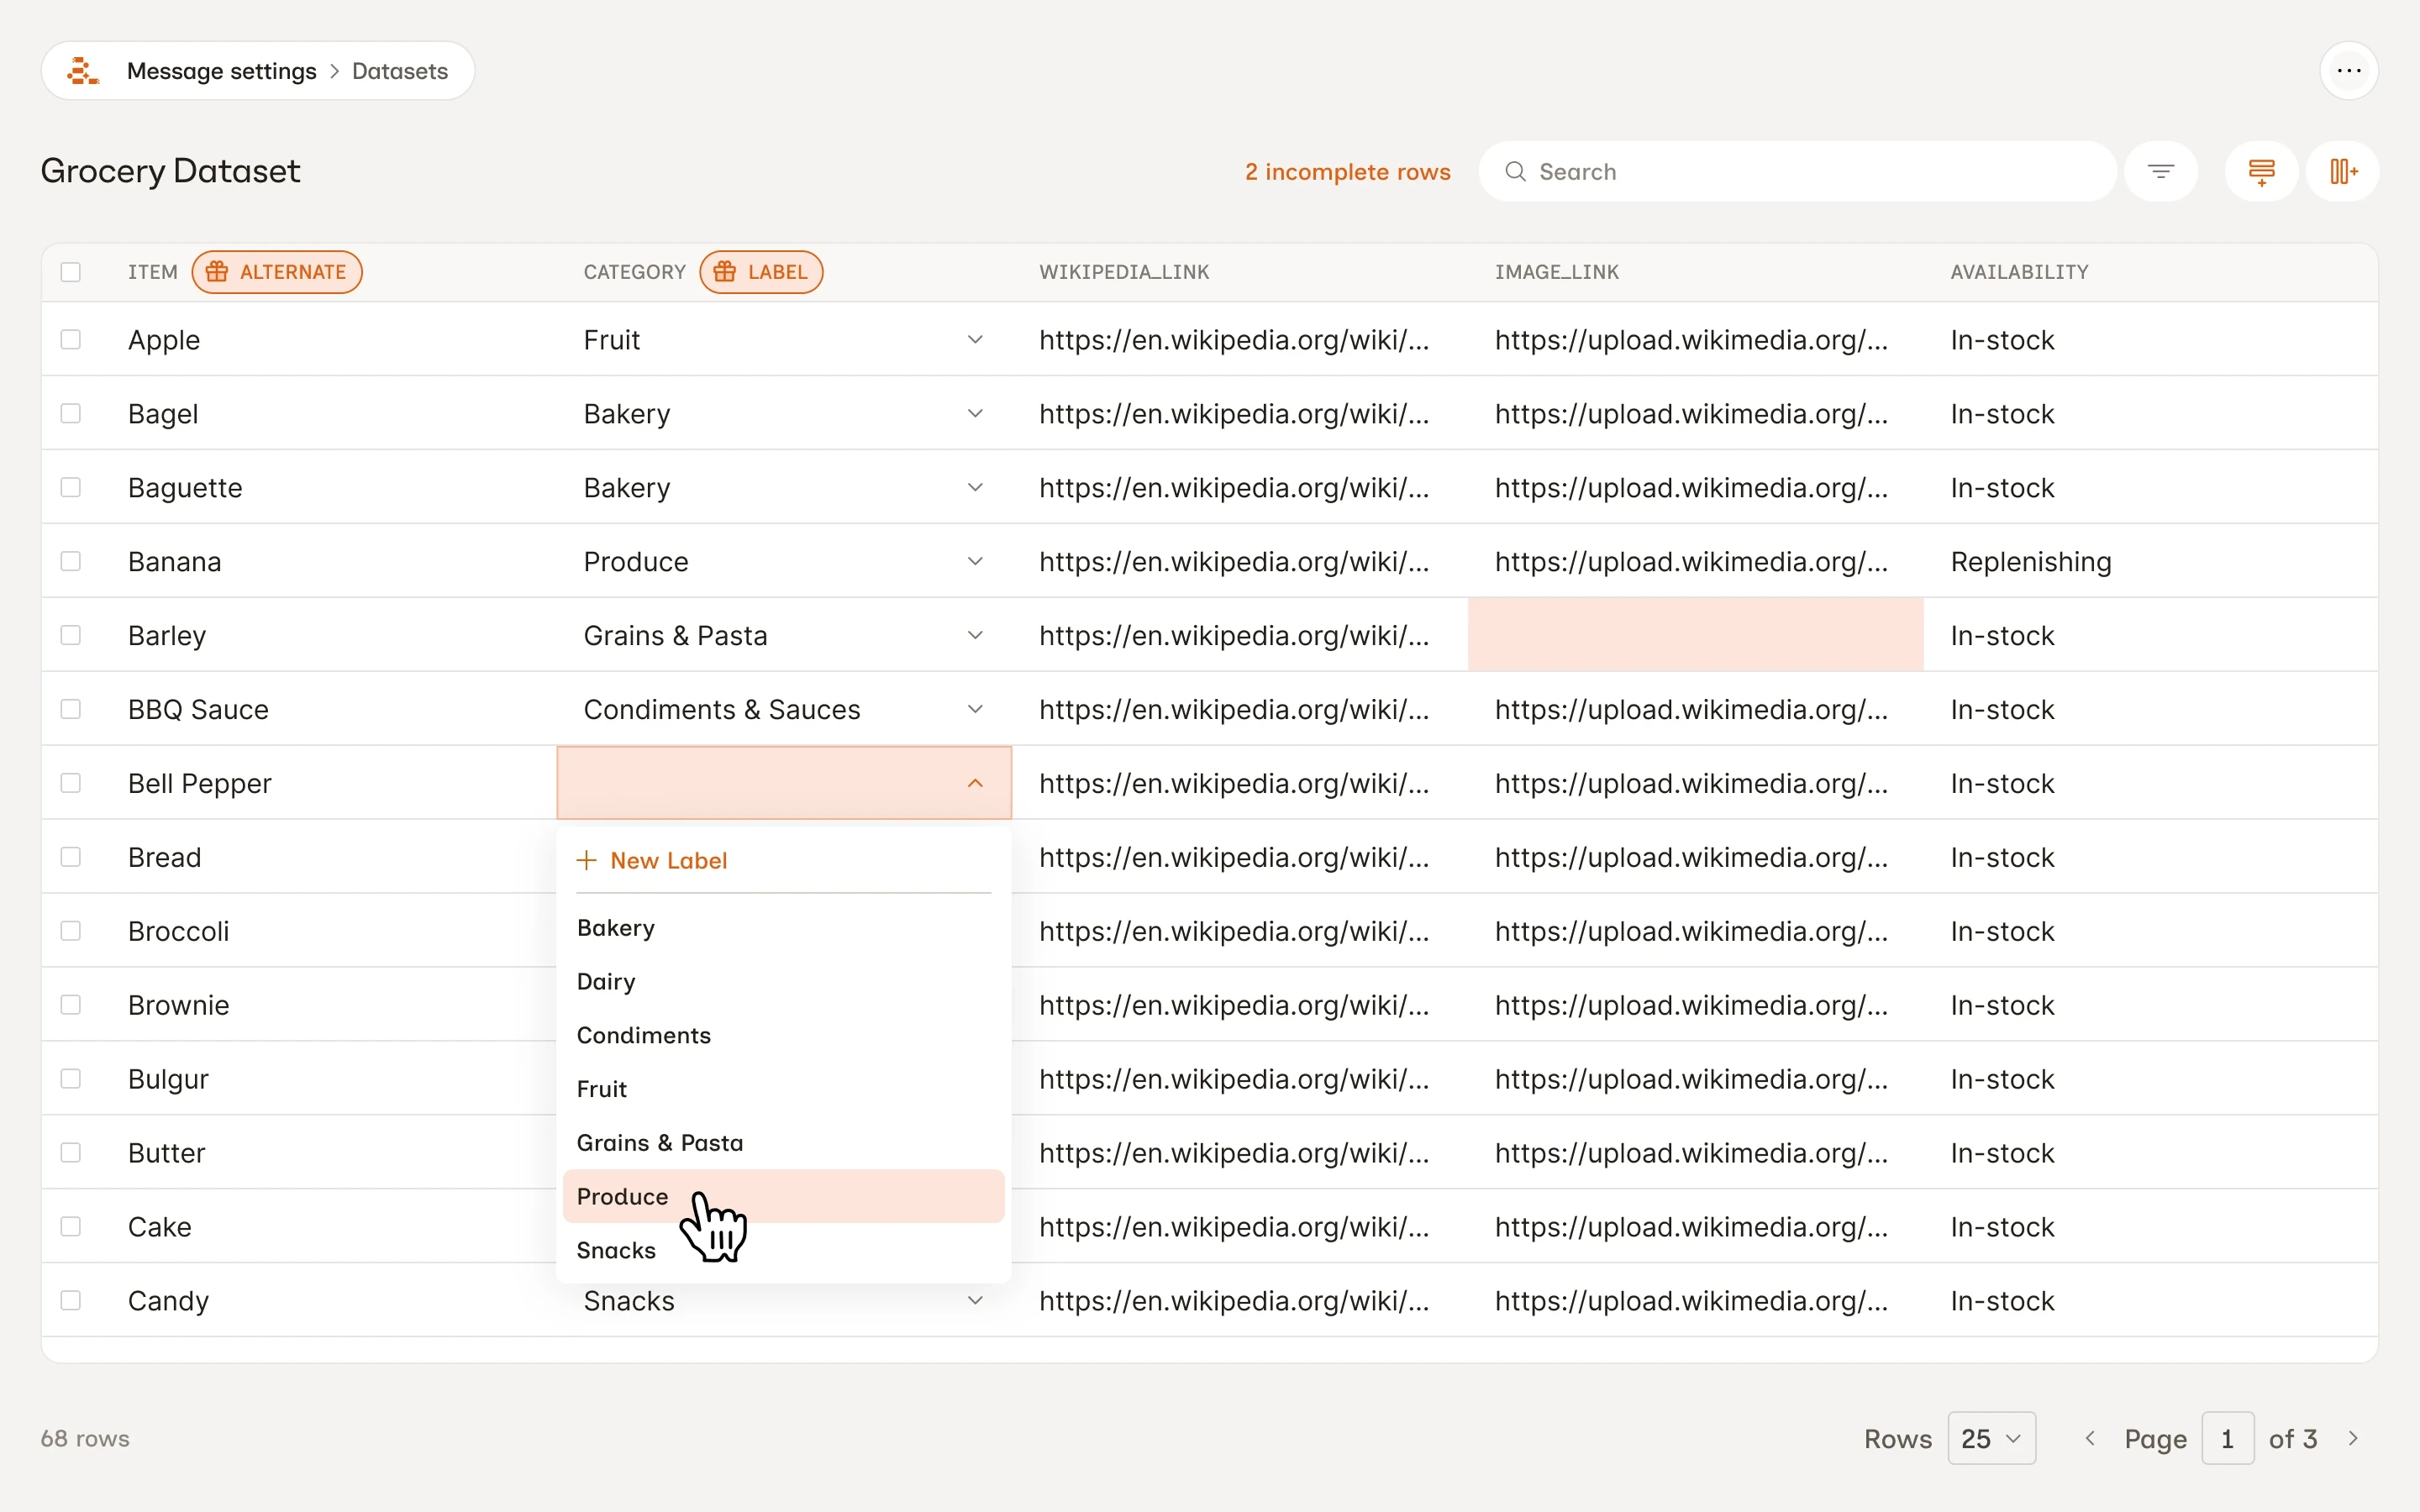Open the three-dot more options menu
The height and width of the screenshot is (1512, 2420).
tap(2348, 71)
